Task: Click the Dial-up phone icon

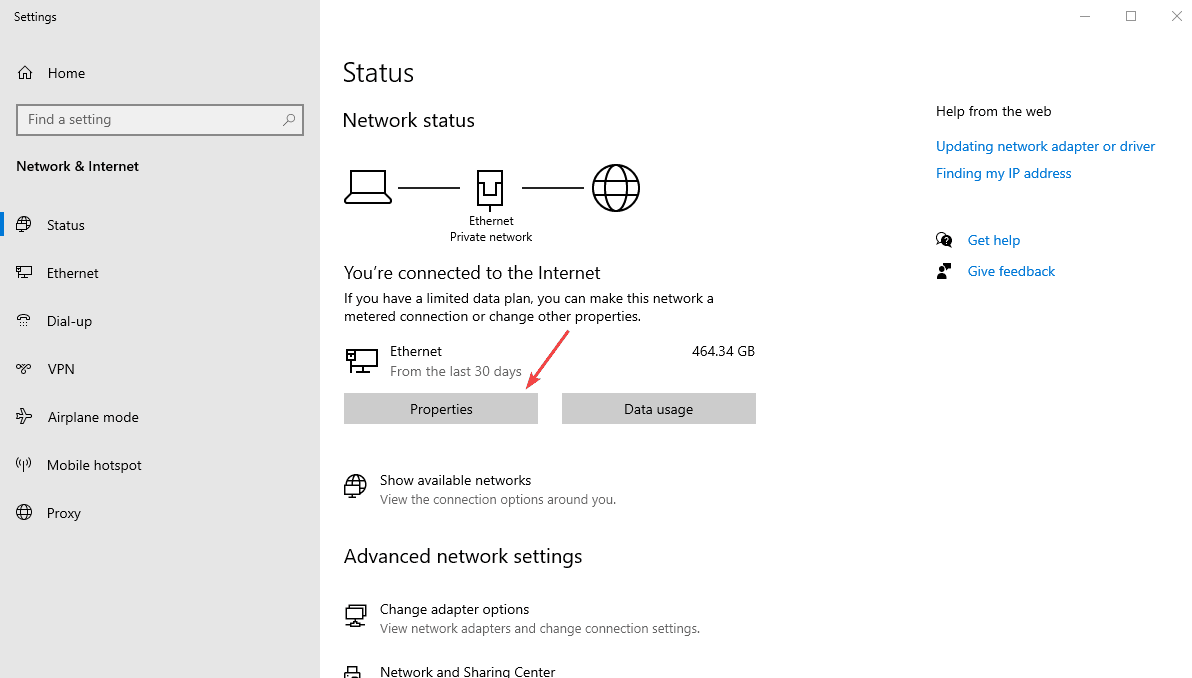Action: click(x=25, y=321)
